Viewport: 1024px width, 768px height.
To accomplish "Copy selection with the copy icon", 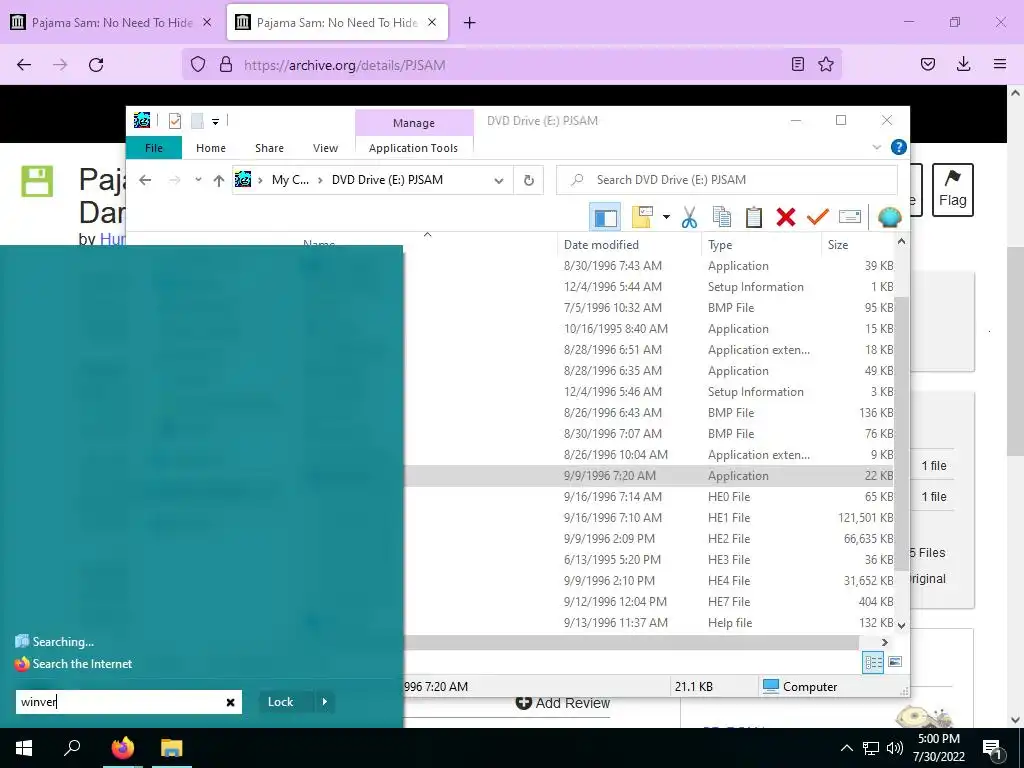I will click(x=722, y=217).
